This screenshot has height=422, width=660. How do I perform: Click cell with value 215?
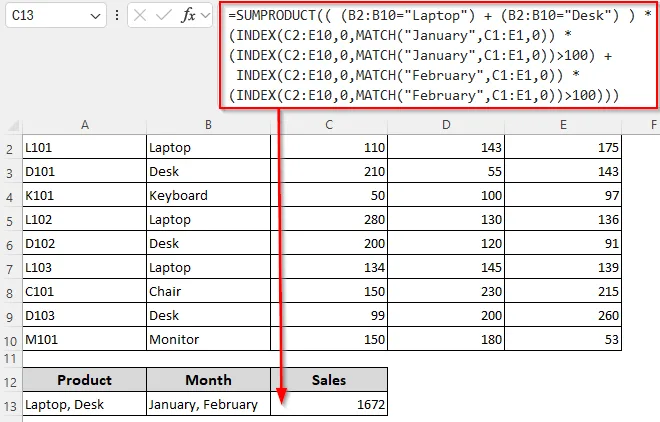click(563, 291)
